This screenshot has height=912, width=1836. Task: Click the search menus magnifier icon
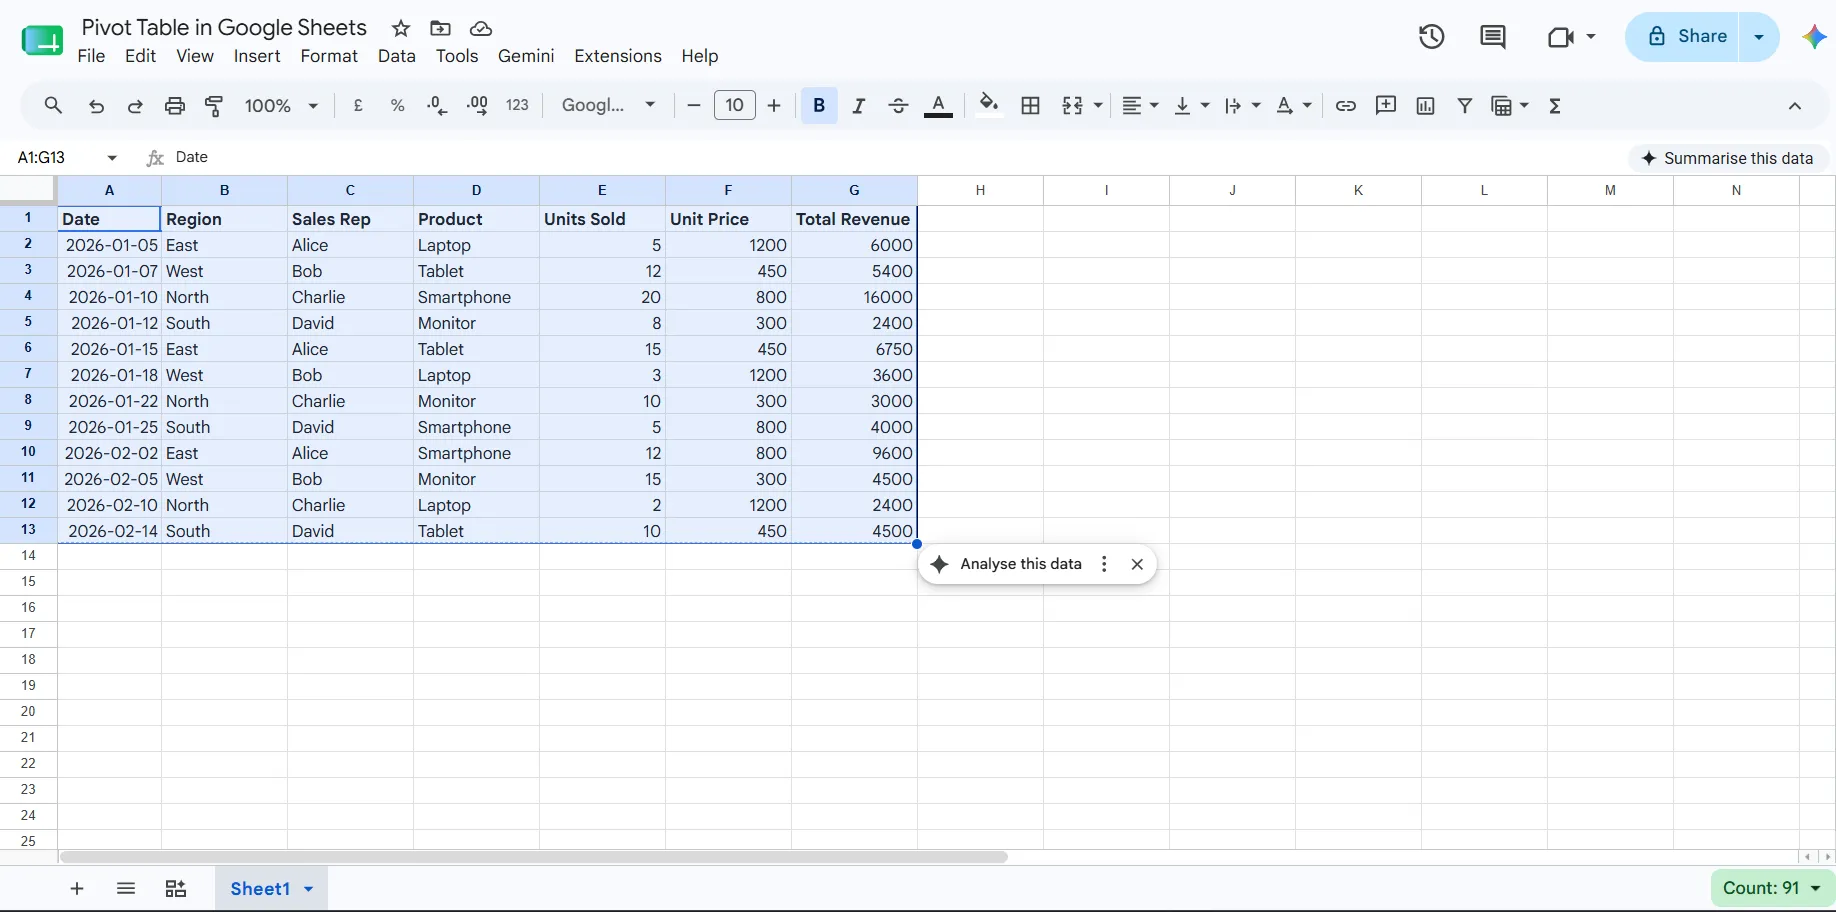coord(53,105)
